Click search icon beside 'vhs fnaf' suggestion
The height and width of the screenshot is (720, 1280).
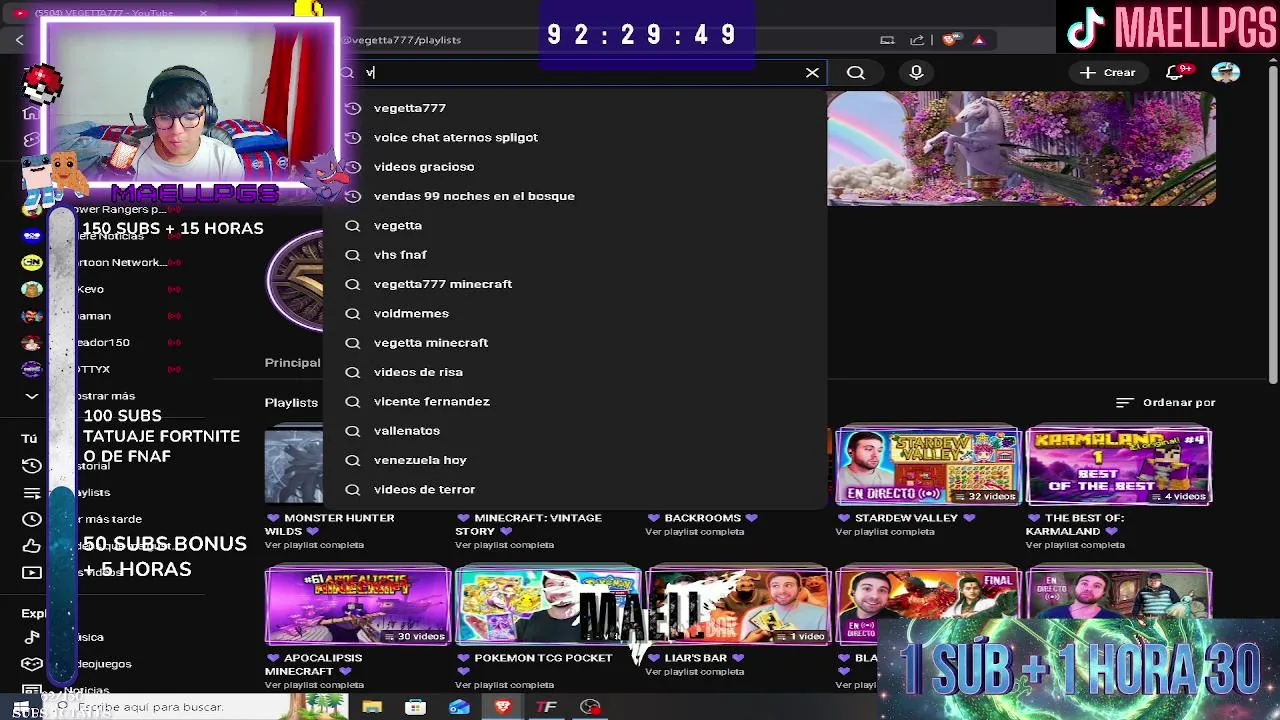coord(352,255)
